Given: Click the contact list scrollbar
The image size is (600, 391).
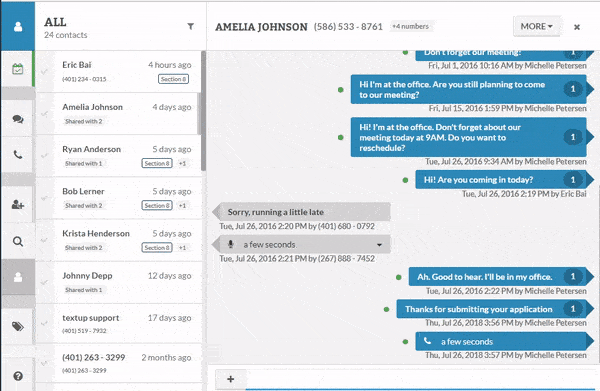Looking at the screenshot, I should pyautogui.click(x=203, y=111).
